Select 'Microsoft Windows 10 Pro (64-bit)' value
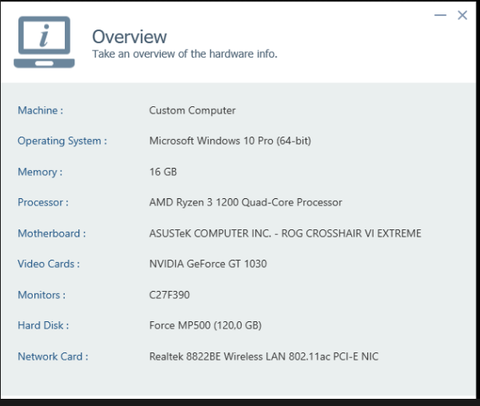Image resolution: width=480 pixels, height=406 pixels. 230,141
